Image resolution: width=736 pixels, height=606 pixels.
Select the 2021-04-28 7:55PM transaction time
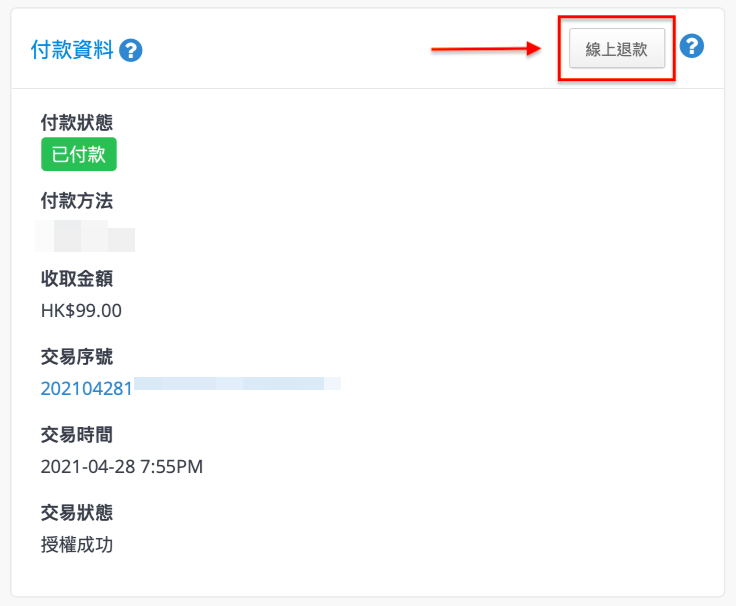(122, 467)
